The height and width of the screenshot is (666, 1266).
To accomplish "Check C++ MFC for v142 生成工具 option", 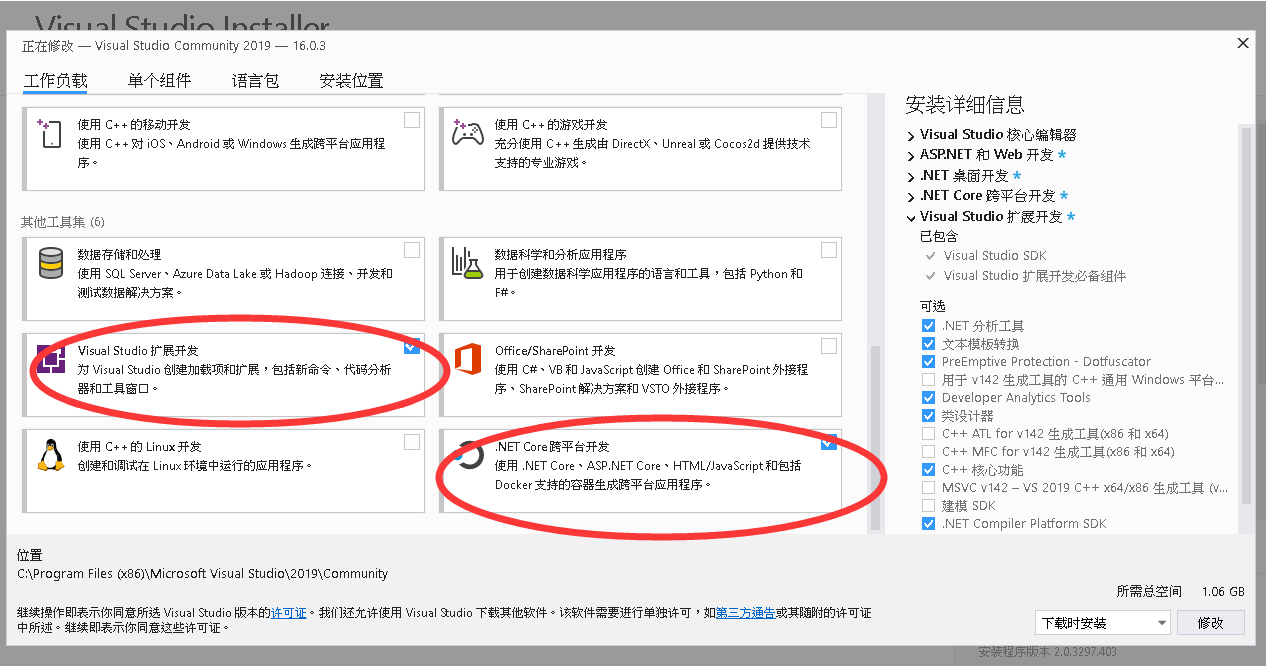I will point(929,452).
